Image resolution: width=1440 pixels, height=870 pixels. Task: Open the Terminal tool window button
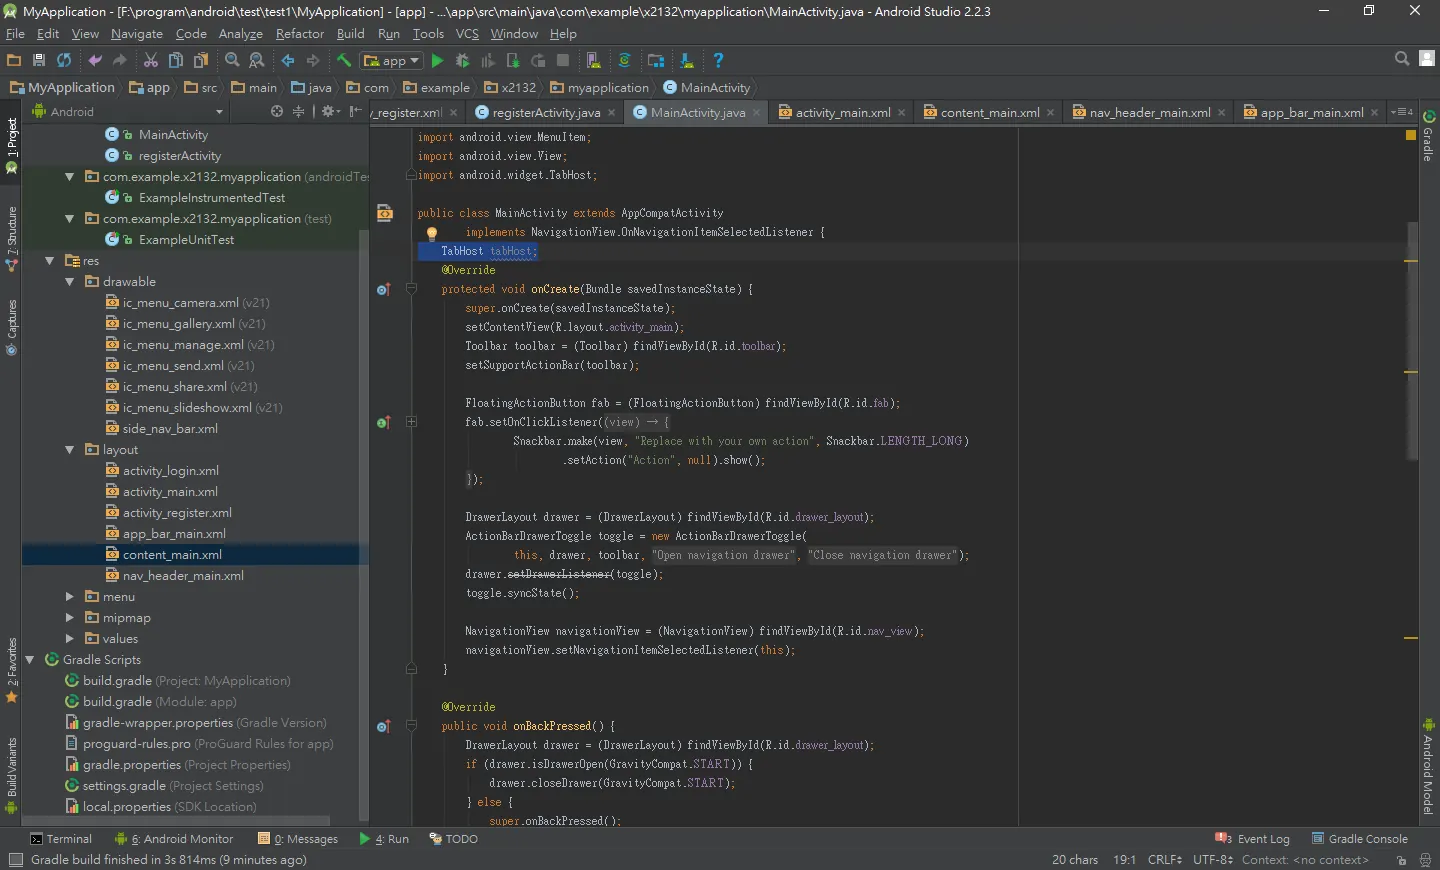coord(61,839)
